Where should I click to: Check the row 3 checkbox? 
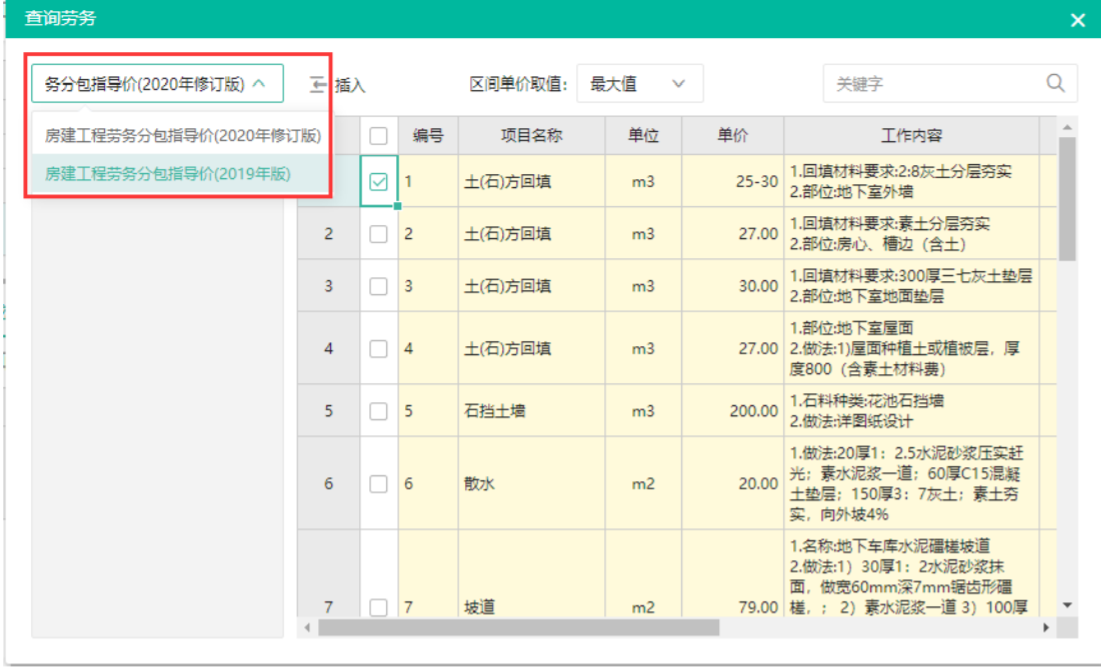click(378, 286)
